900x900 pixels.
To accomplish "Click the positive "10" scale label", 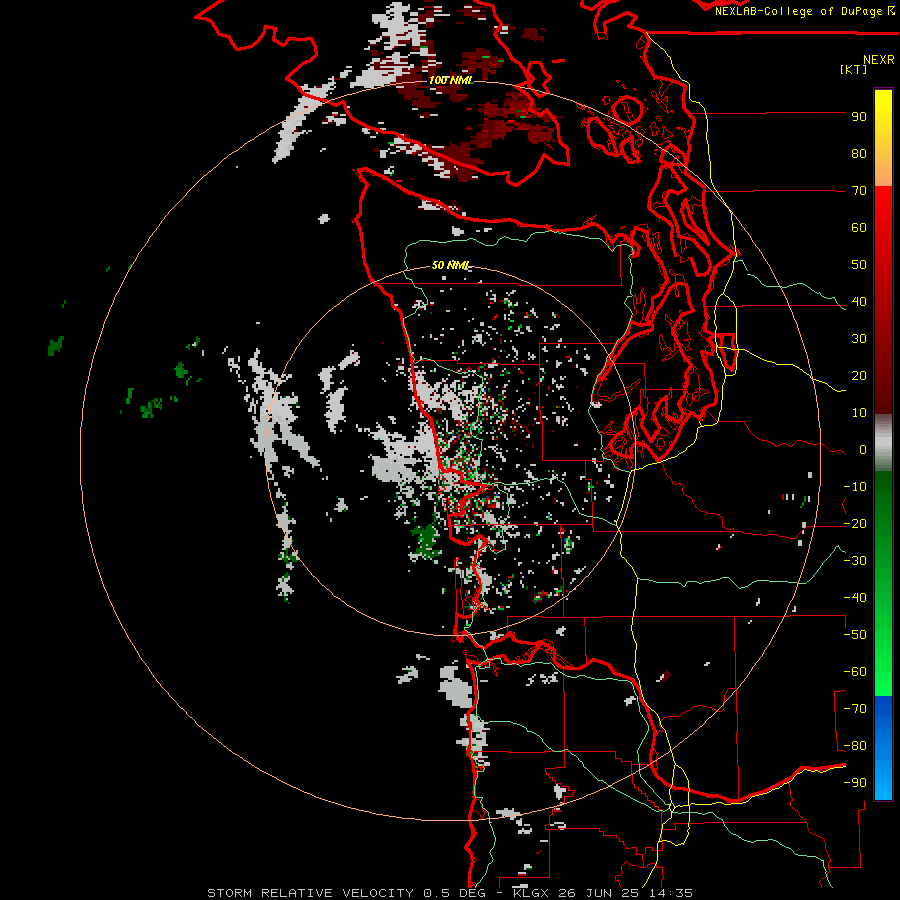I will [x=859, y=413].
